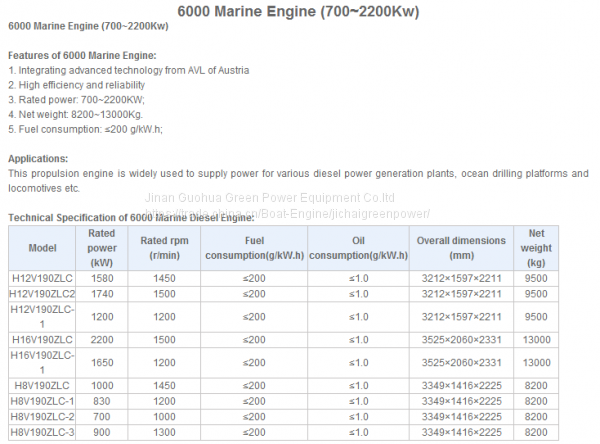Select the 1580 rated power cell
600x444 pixels.
102,278
